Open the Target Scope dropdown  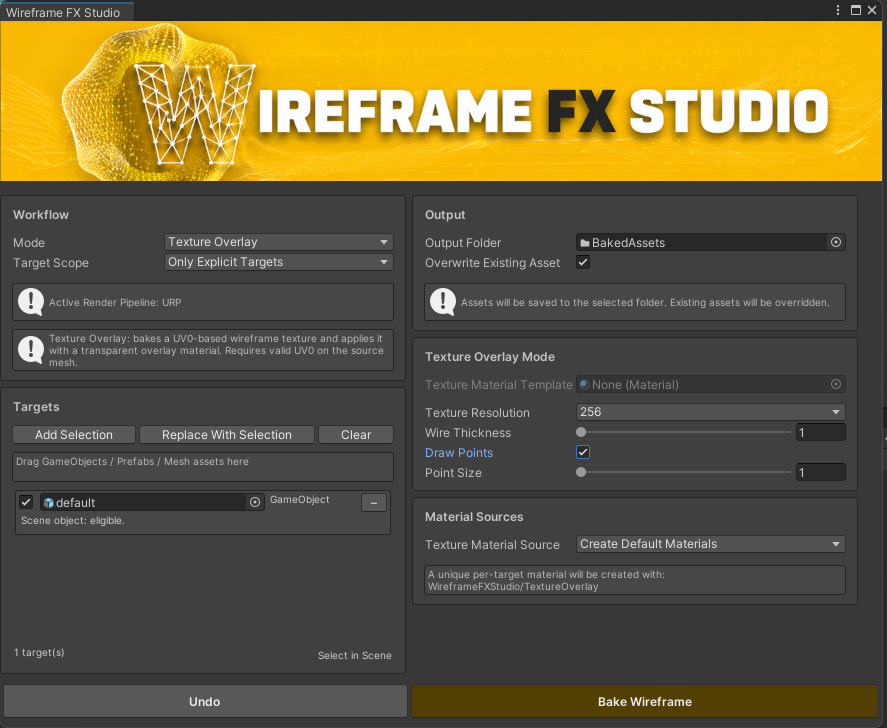pos(278,262)
